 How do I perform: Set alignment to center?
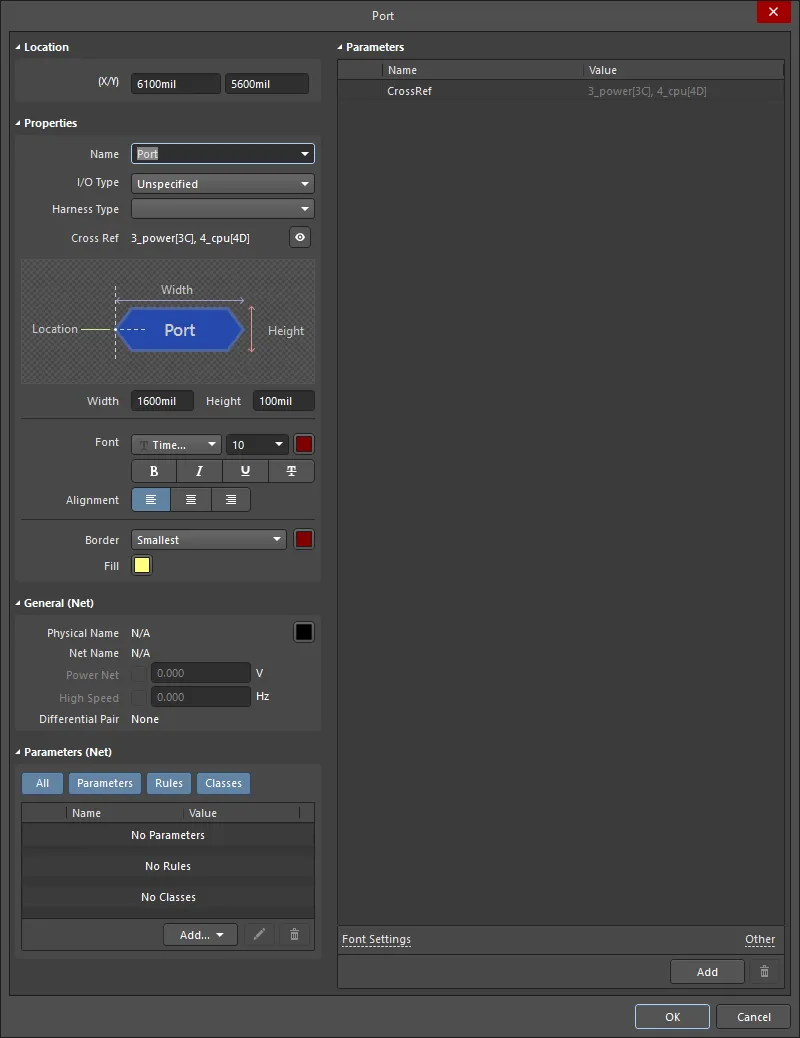191,500
